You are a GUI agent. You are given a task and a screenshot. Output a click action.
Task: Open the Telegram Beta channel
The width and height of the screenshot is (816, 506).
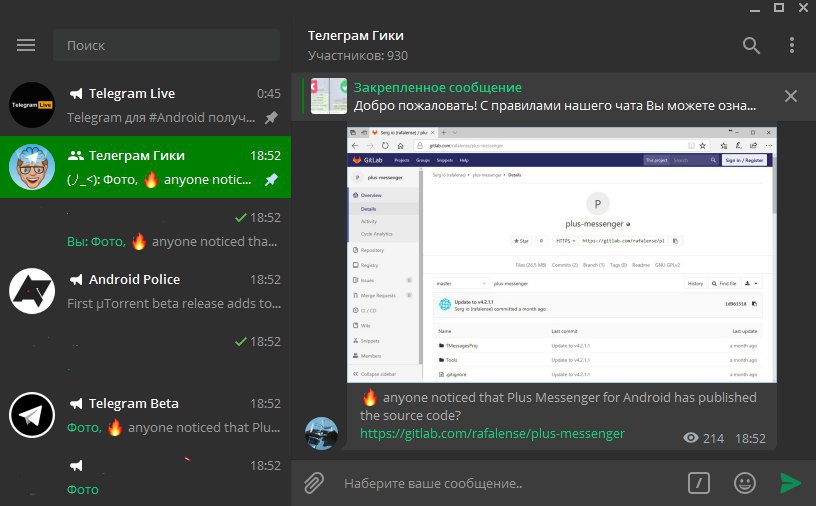pyautogui.click(x=145, y=415)
